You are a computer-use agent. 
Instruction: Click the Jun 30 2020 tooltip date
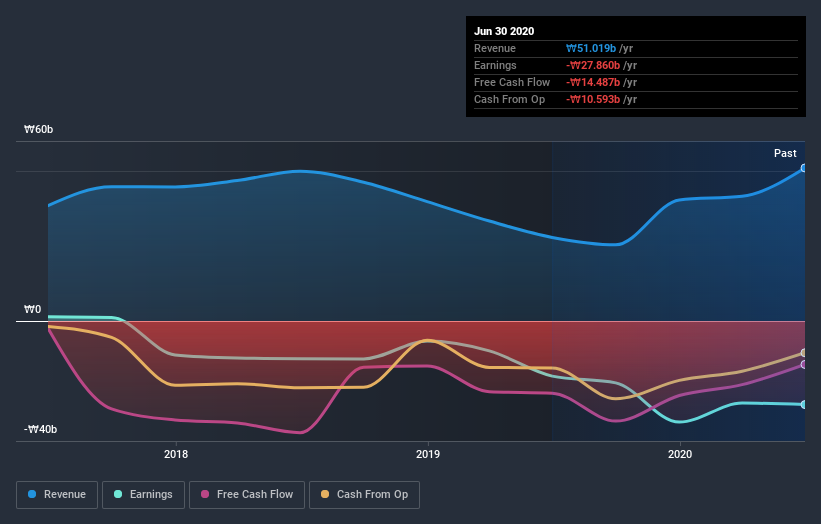pyautogui.click(x=504, y=31)
